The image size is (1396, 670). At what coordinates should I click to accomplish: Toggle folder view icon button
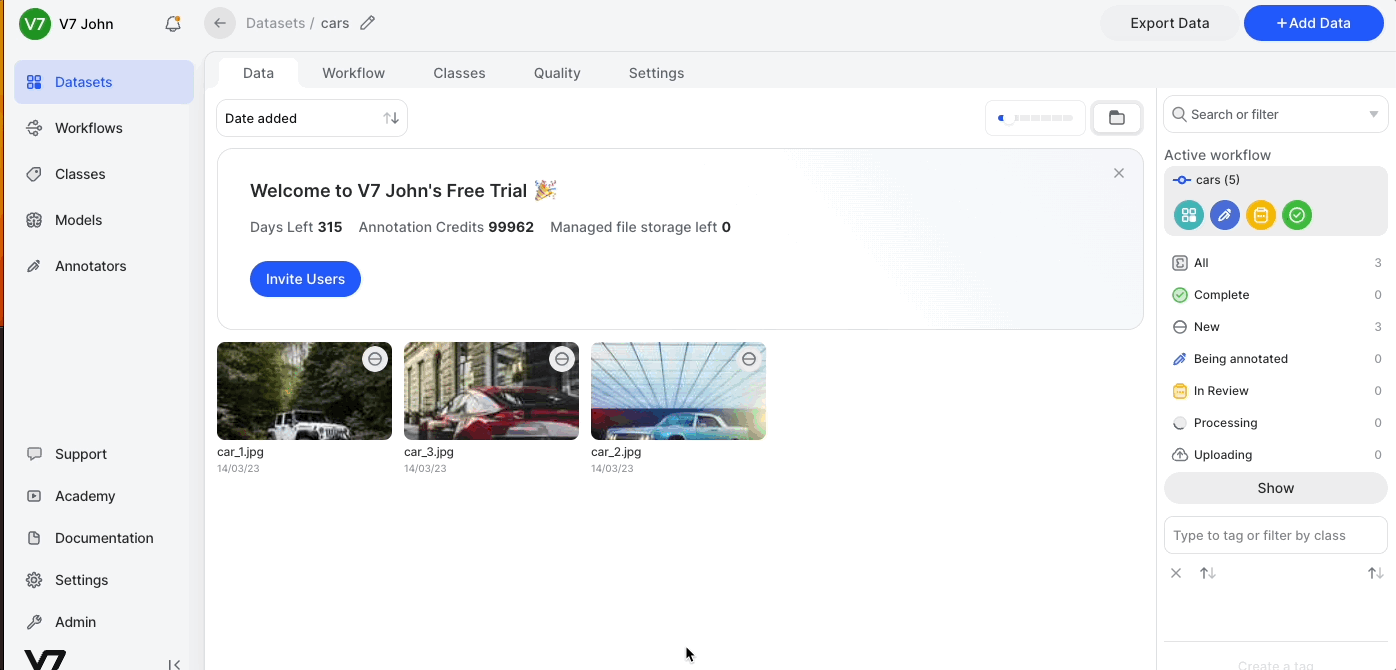point(1116,118)
